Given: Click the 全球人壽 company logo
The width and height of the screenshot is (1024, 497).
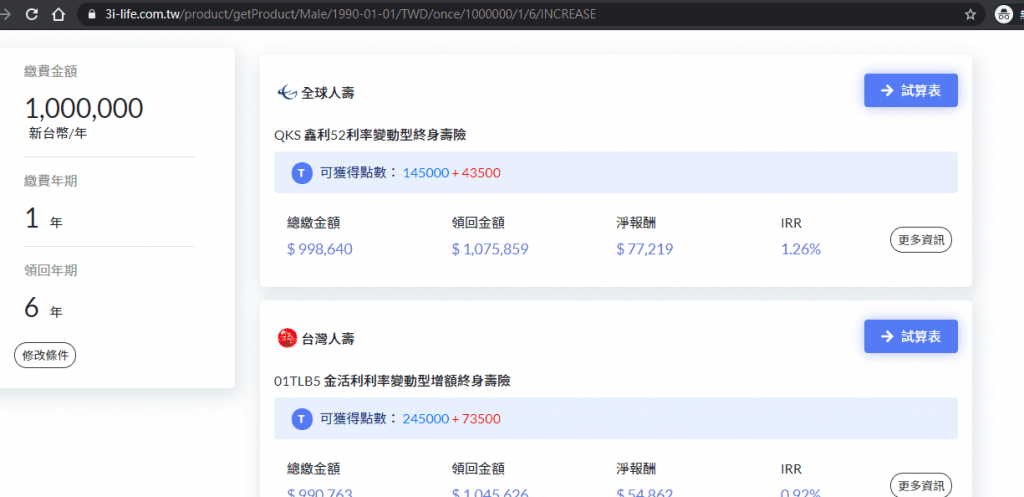Looking at the screenshot, I should (x=287, y=93).
